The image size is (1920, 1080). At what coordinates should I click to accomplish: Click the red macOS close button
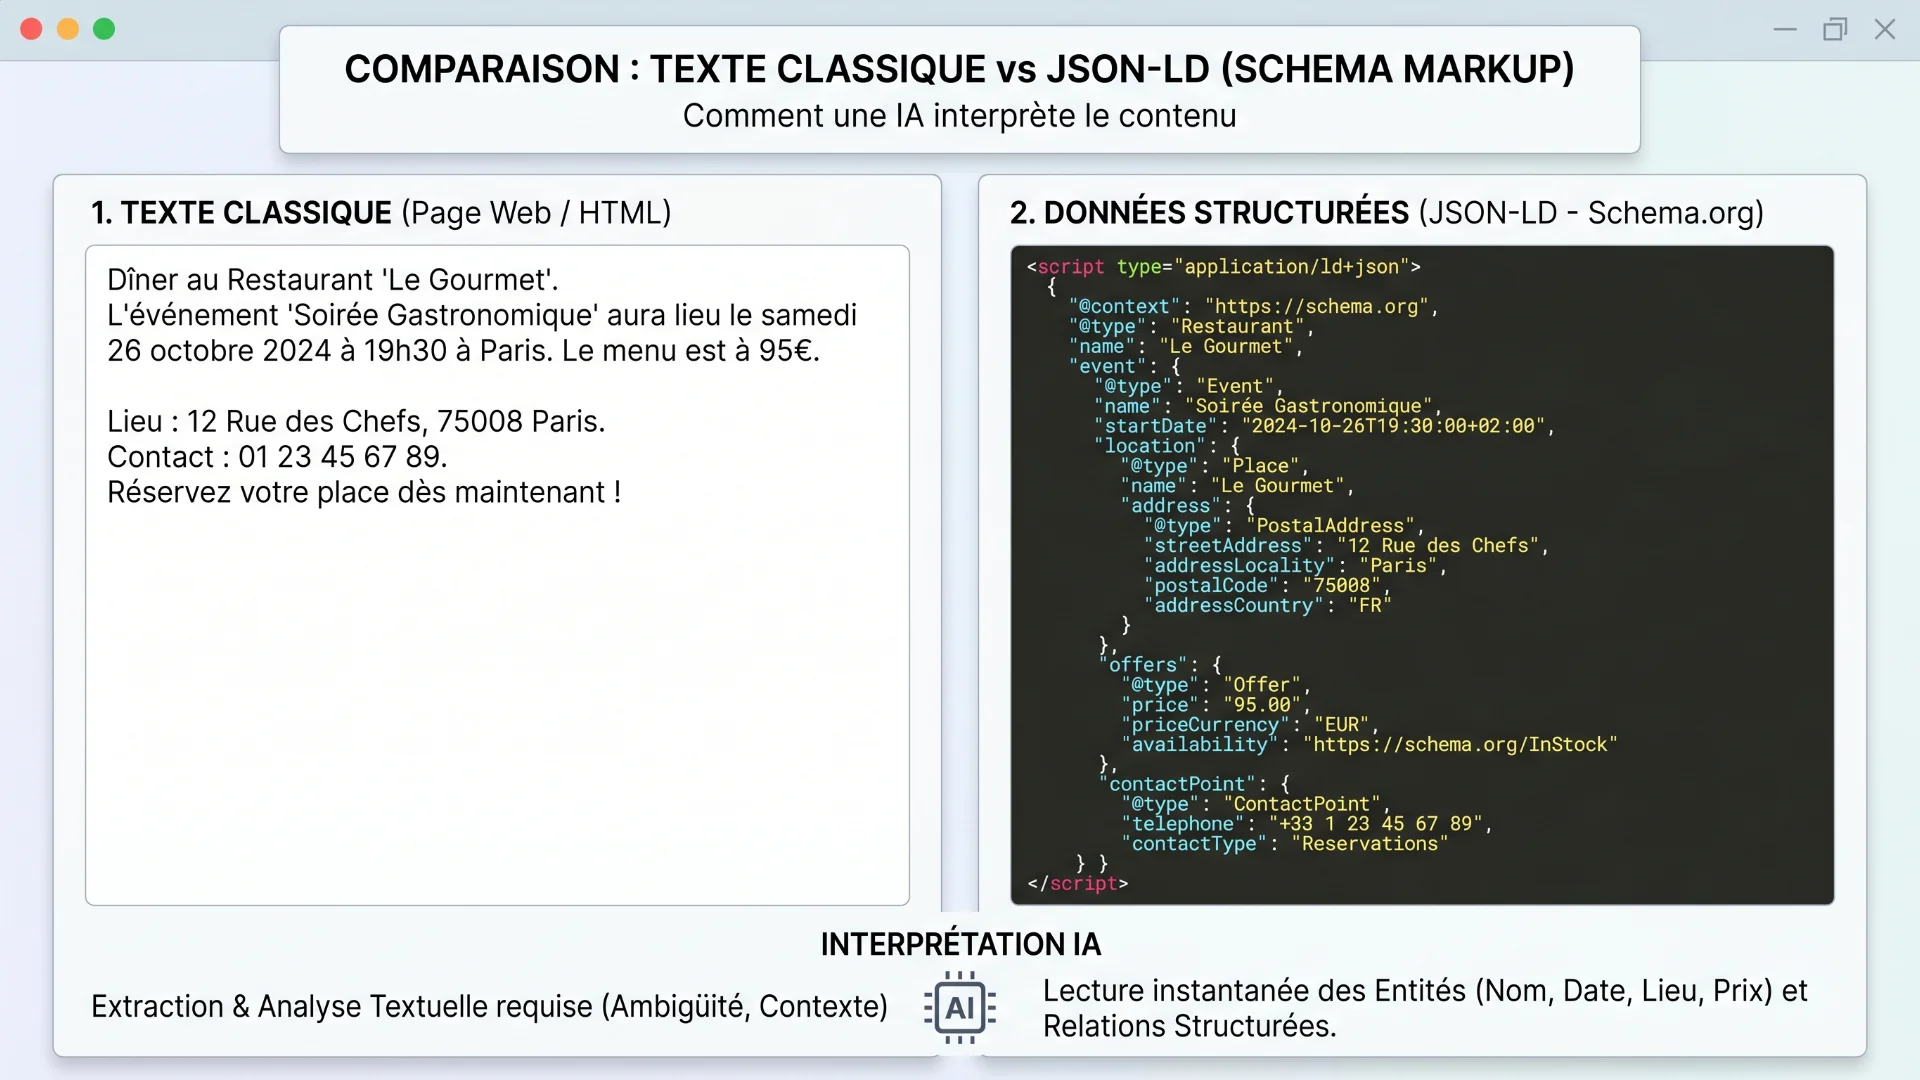click(x=31, y=29)
